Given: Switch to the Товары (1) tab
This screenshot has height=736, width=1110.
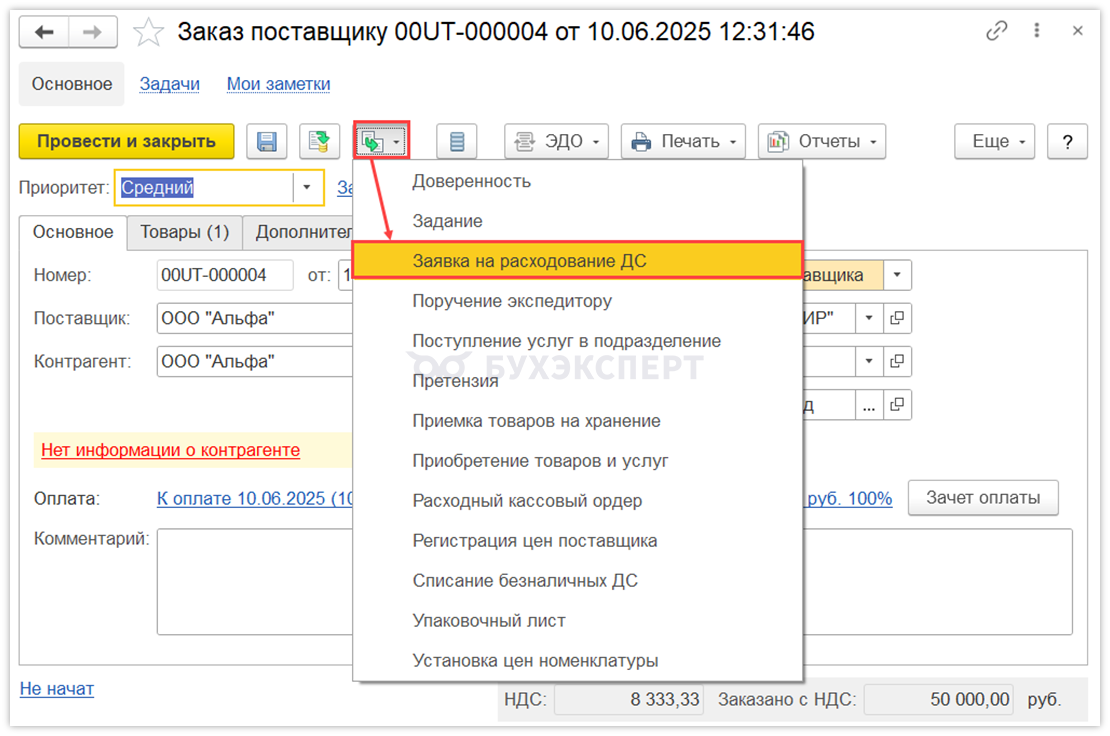Looking at the screenshot, I should click(x=185, y=232).
